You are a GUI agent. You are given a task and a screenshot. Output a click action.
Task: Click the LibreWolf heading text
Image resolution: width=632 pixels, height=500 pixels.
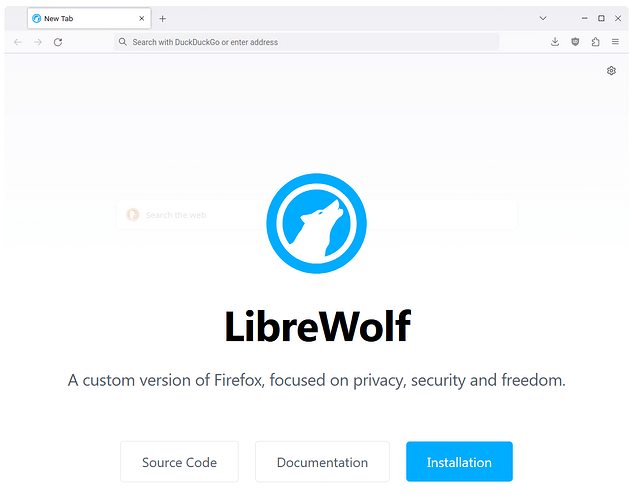click(x=318, y=326)
